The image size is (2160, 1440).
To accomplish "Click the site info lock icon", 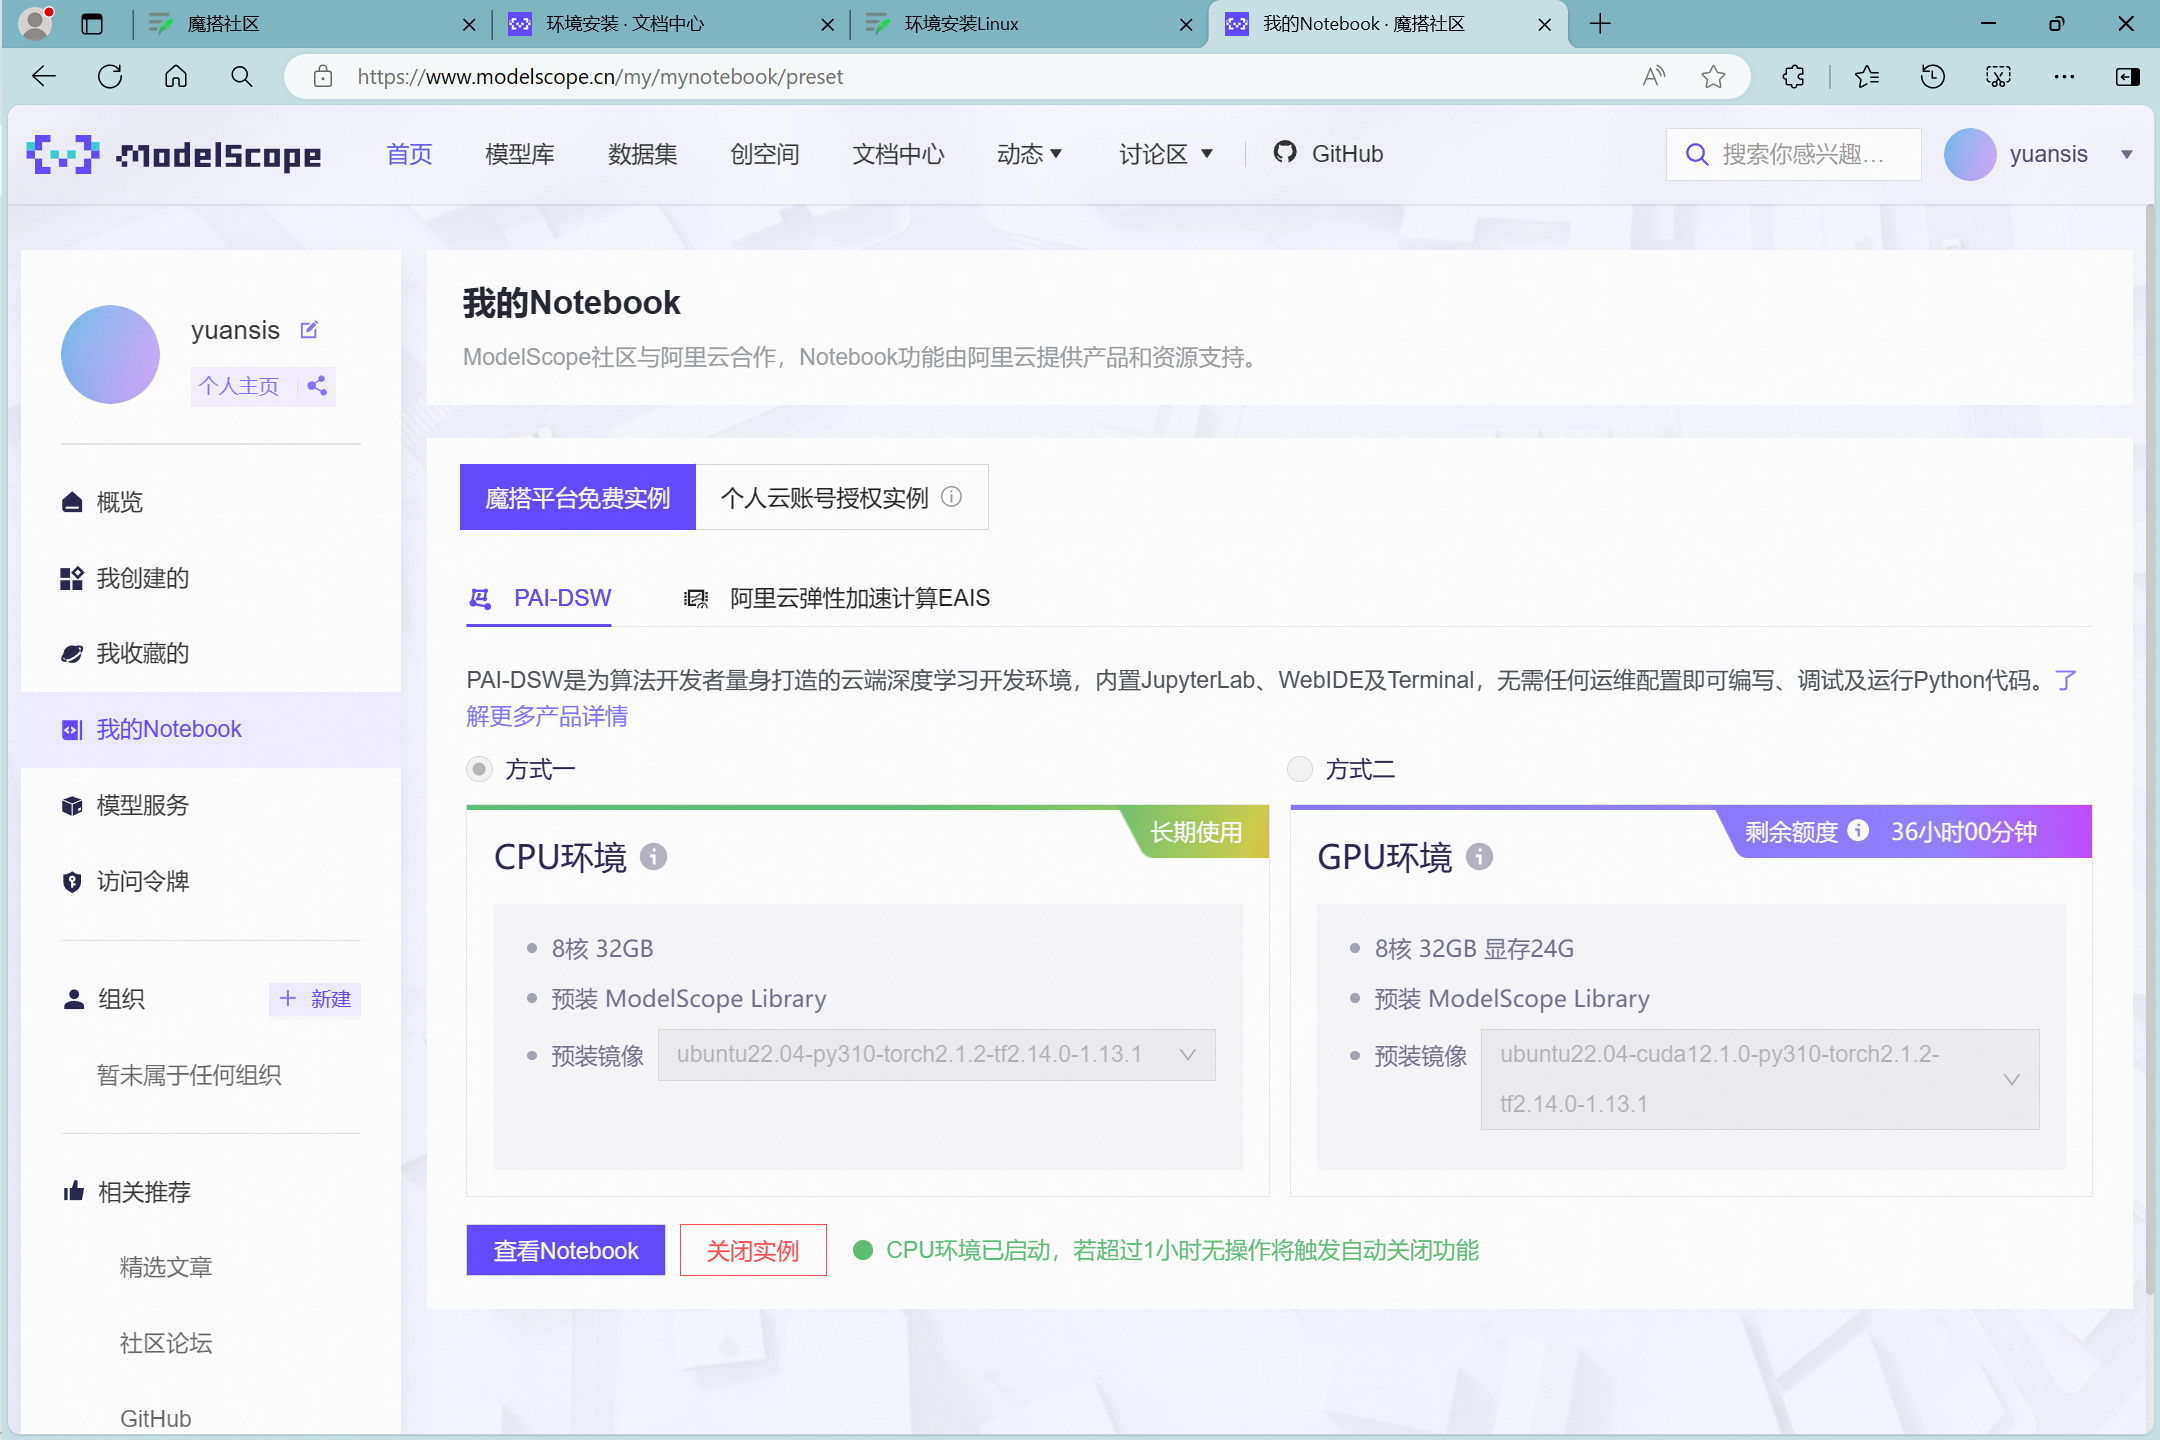I will point(322,76).
